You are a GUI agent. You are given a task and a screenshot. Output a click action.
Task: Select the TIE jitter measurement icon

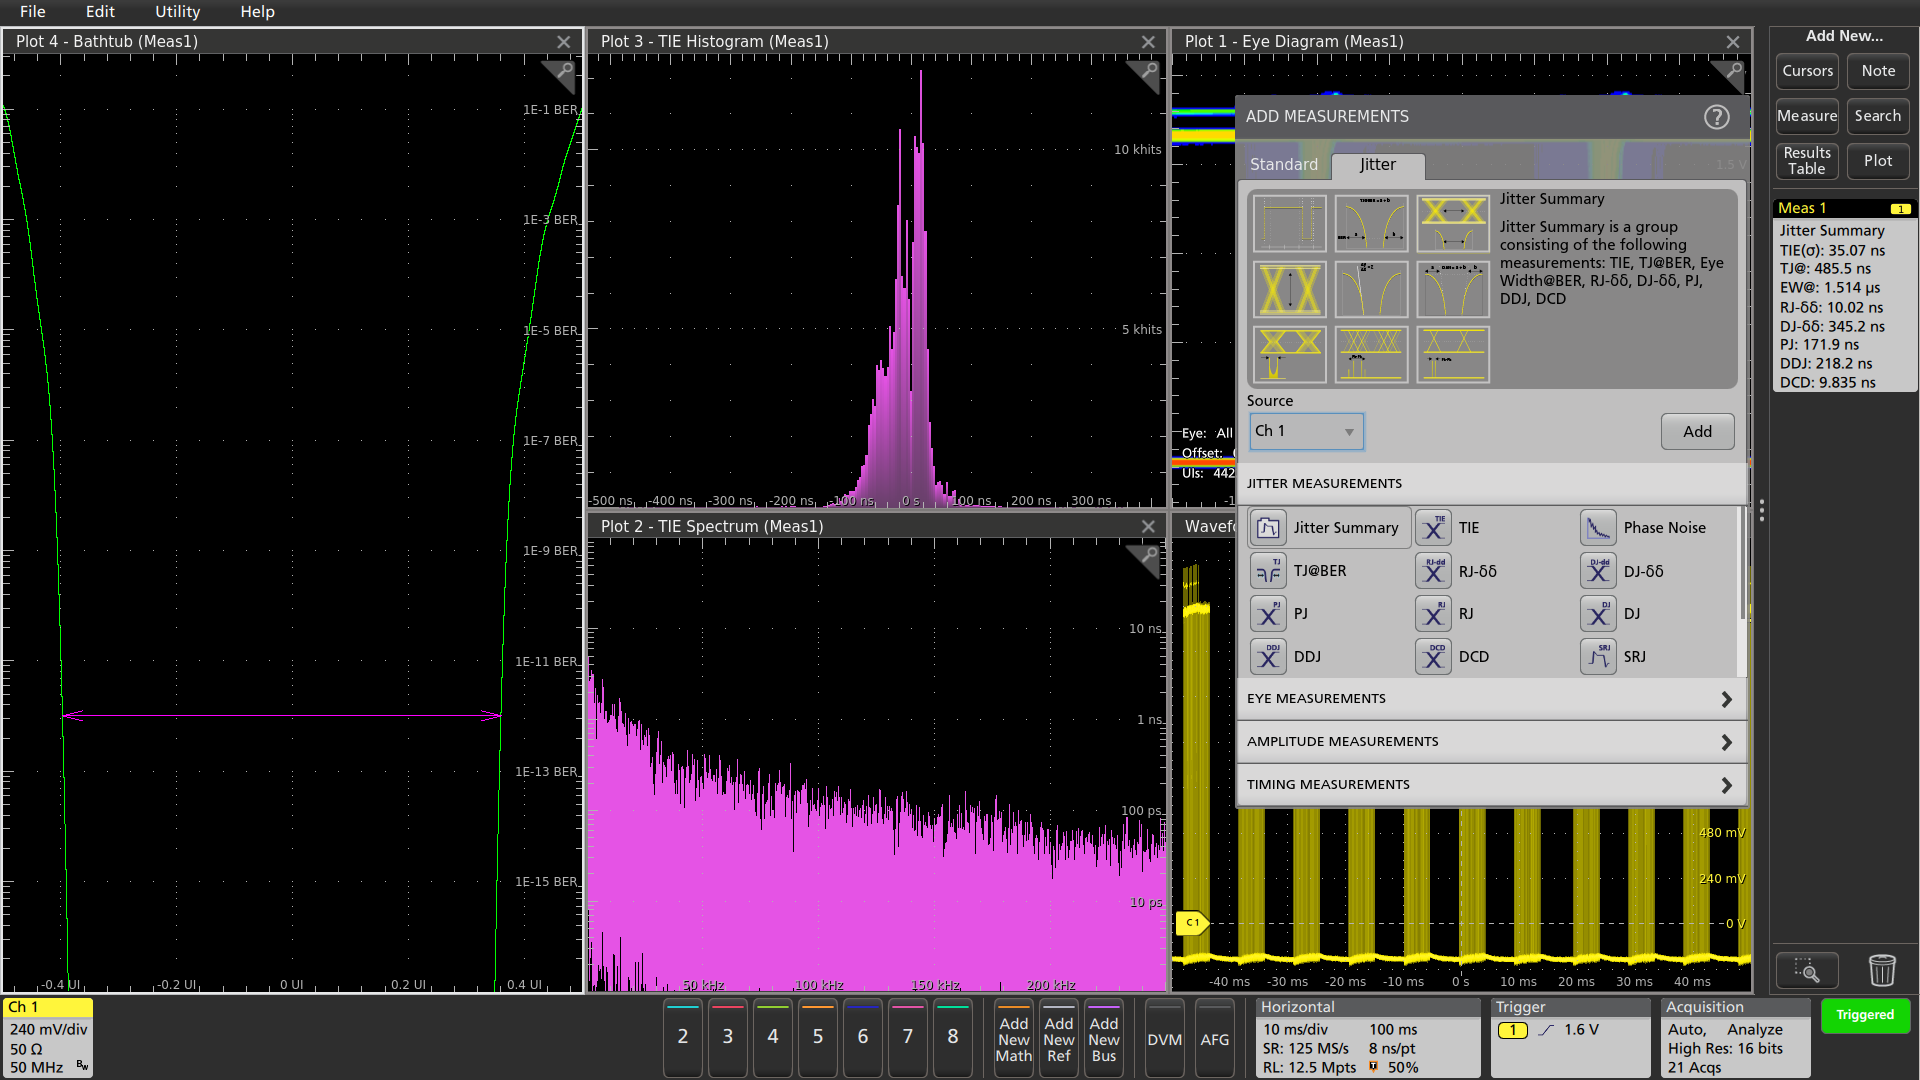(1433, 527)
